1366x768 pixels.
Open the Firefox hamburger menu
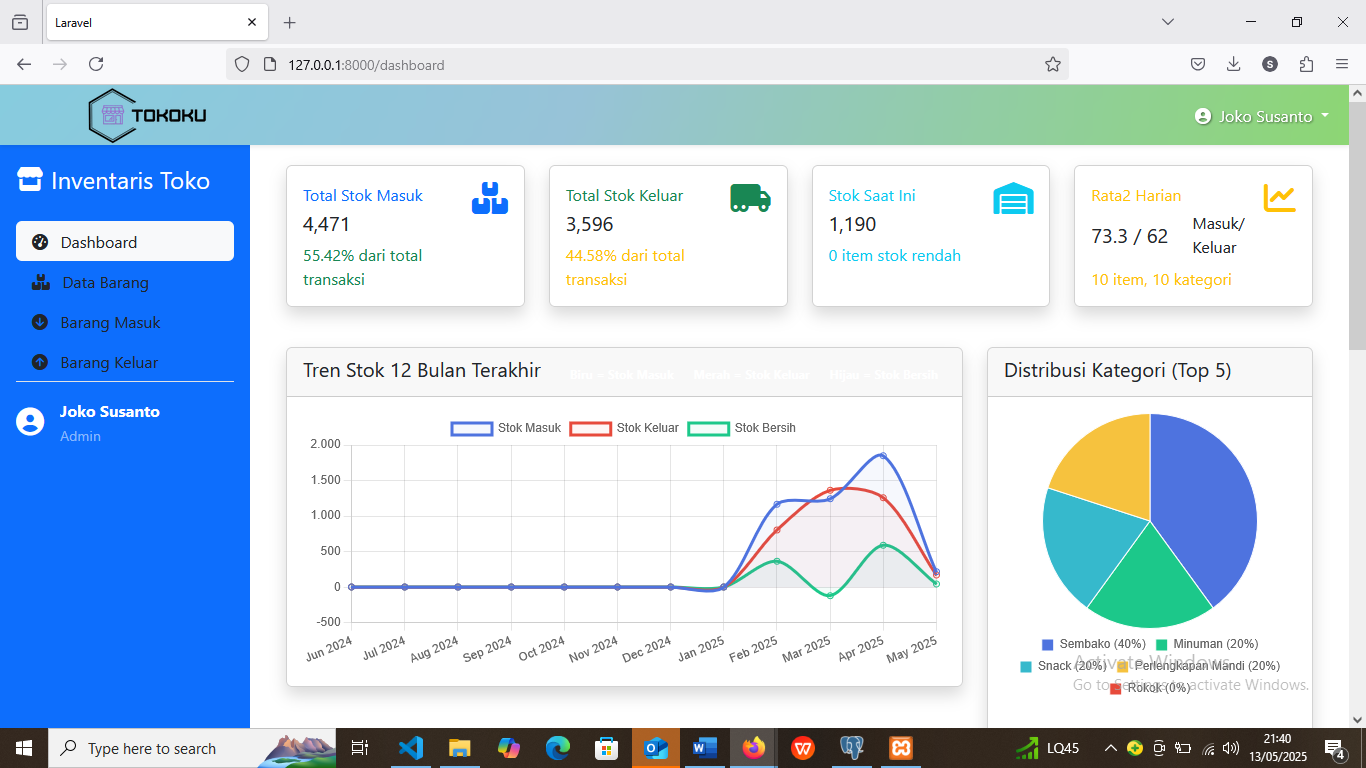[x=1343, y=64]
